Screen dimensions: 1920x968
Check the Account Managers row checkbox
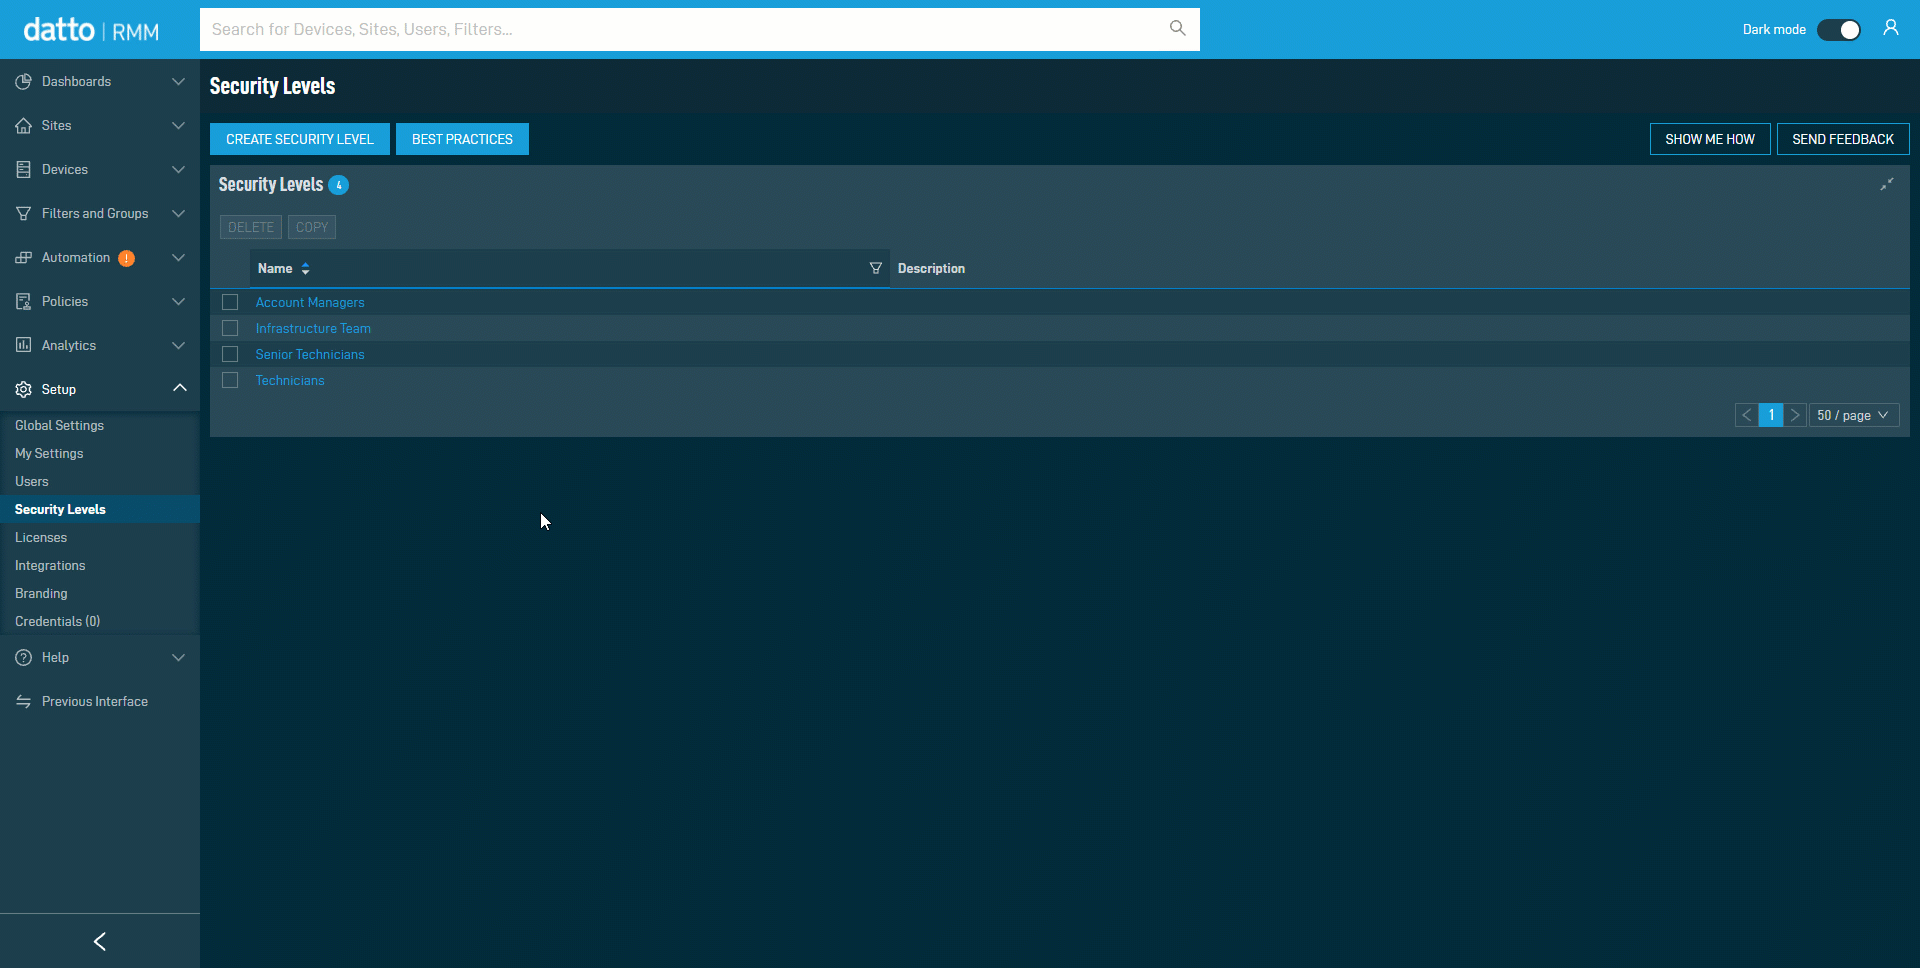230,302
